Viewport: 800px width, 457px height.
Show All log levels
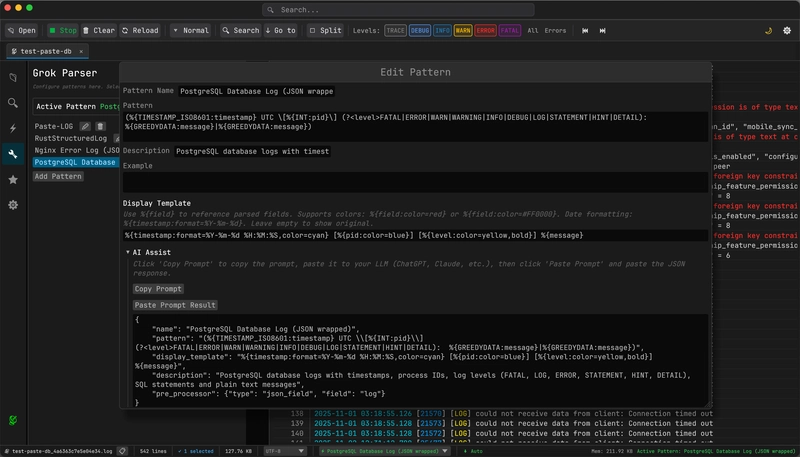[533, 31]
